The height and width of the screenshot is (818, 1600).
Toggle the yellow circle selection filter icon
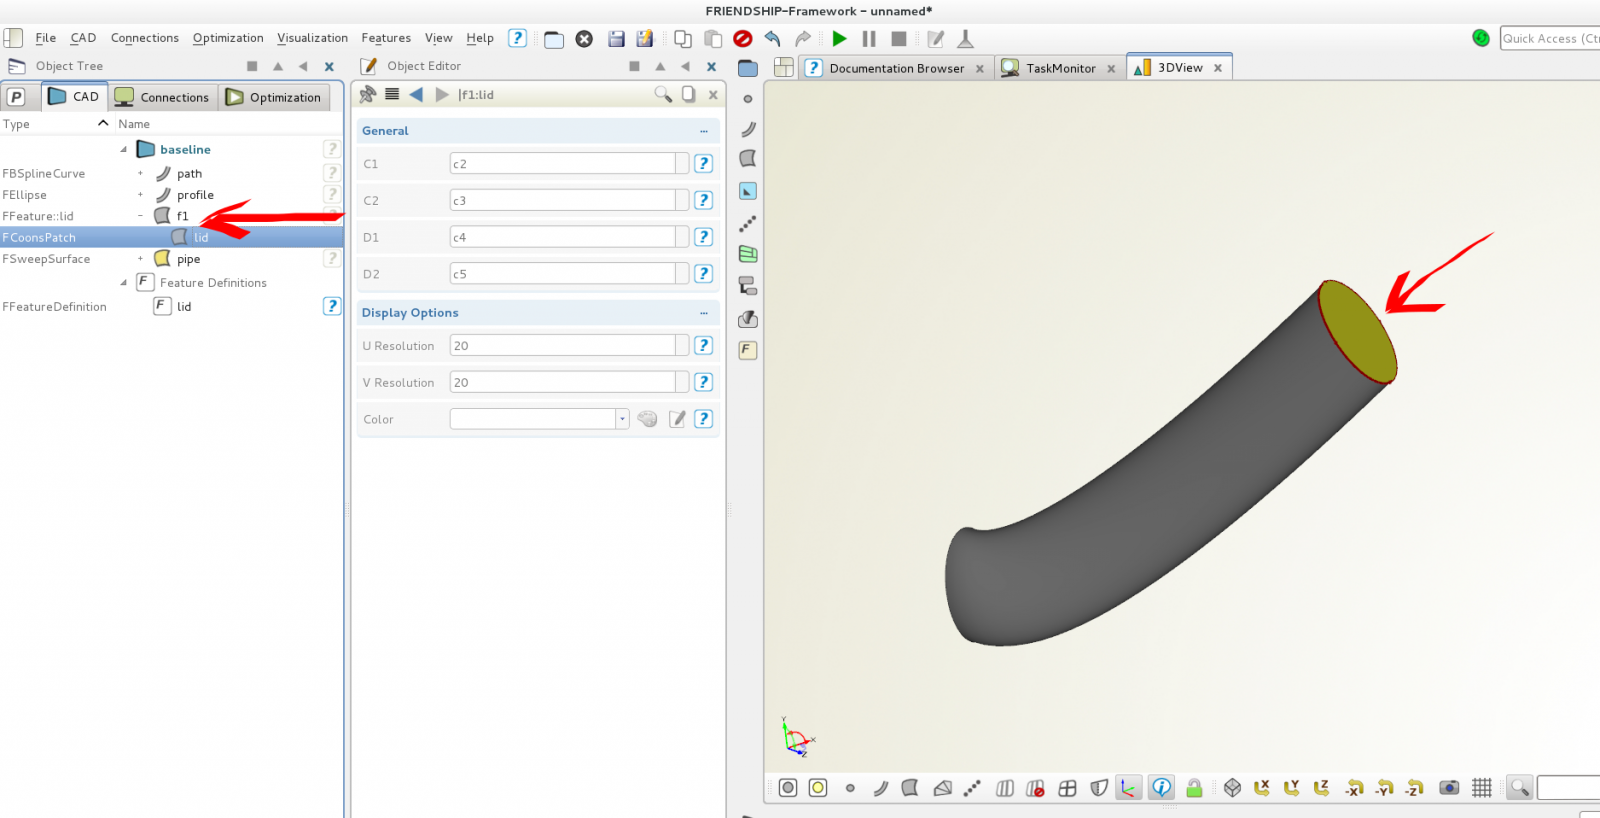point(818,788)
